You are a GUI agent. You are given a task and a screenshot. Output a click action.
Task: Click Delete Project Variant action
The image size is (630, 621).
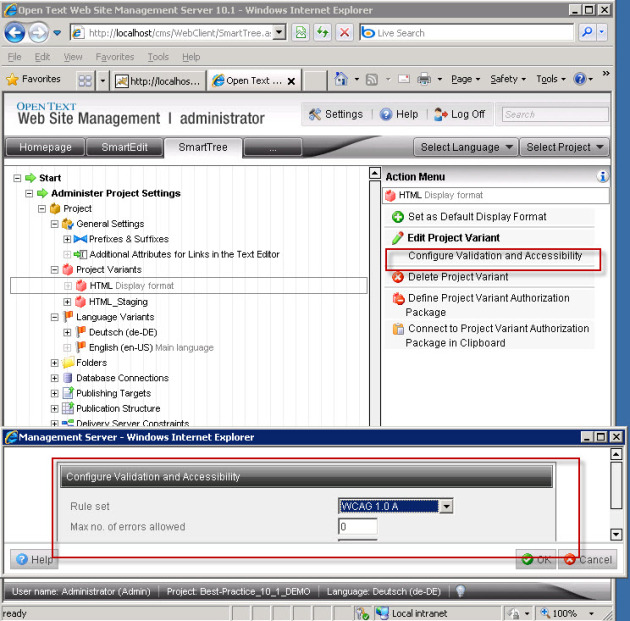pyautogui.click(x=458, y=277)
